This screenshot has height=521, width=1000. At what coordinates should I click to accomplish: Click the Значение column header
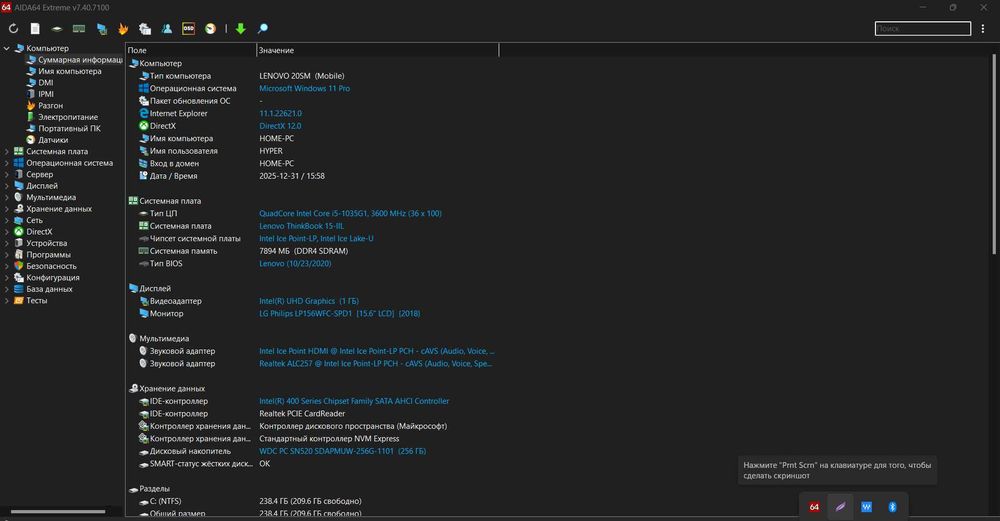coord(378,50)
